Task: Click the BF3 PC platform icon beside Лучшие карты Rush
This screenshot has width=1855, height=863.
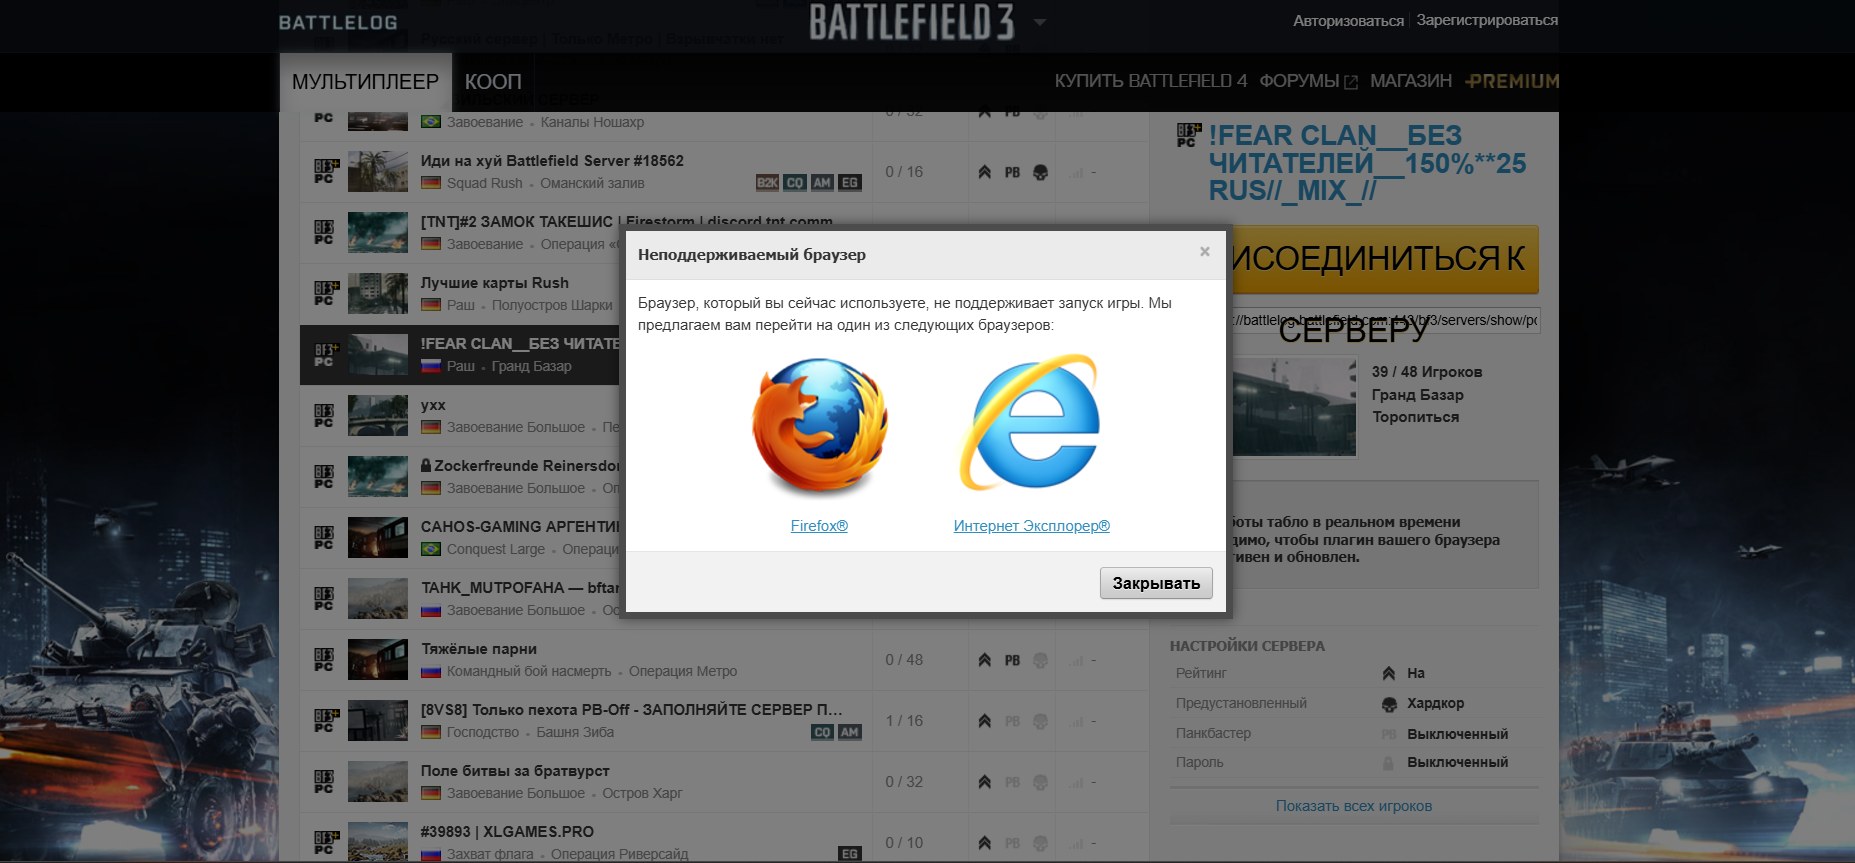Action: [325, 293]
